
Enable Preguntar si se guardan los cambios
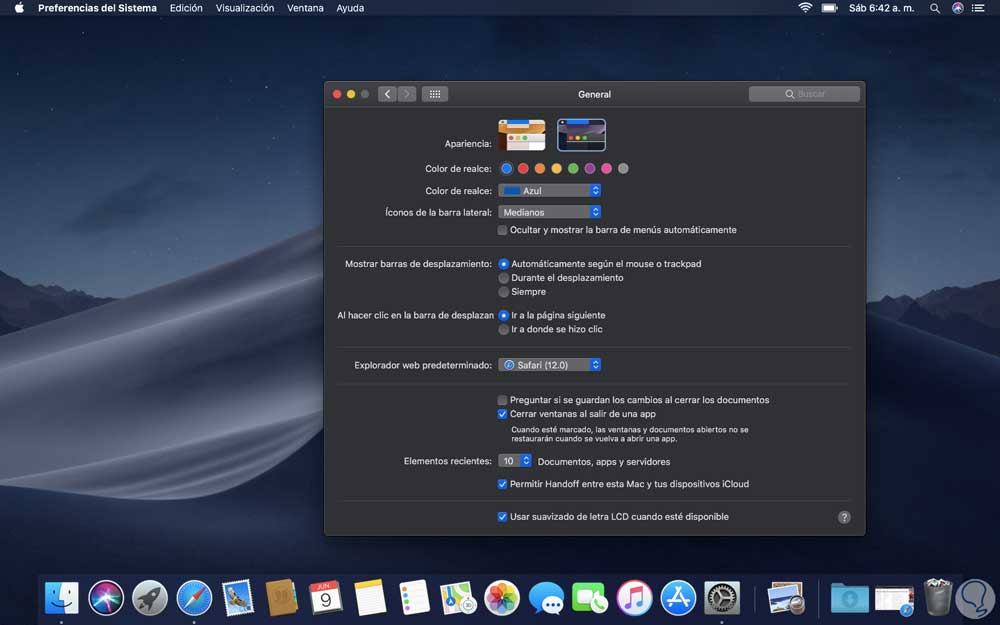[503, 401]
